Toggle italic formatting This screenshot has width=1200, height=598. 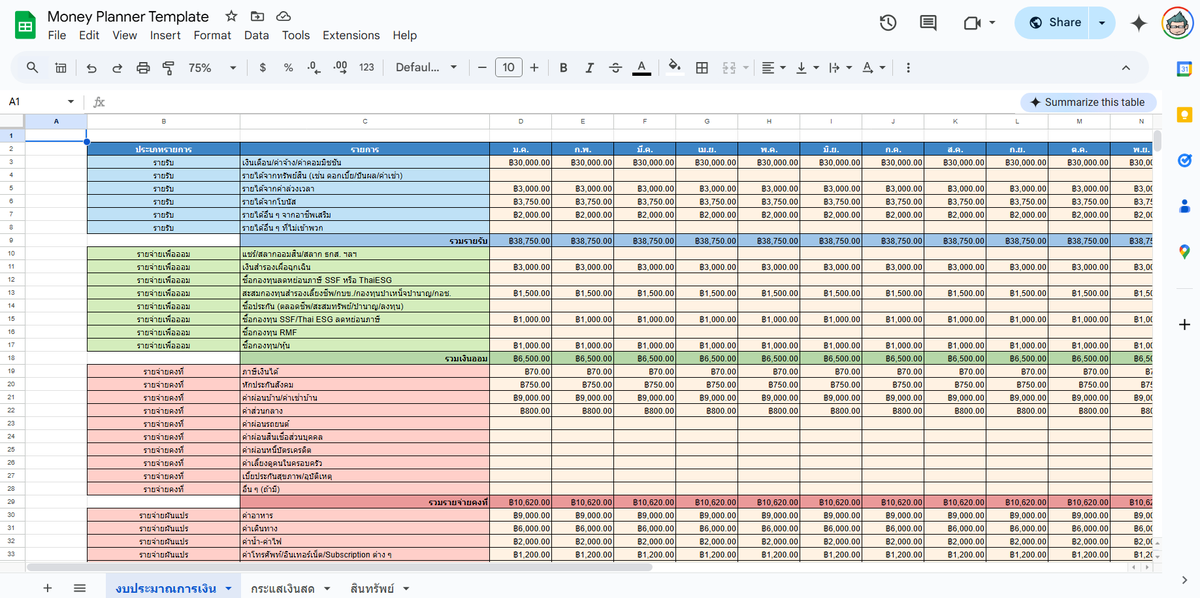[x=589, y=68]
